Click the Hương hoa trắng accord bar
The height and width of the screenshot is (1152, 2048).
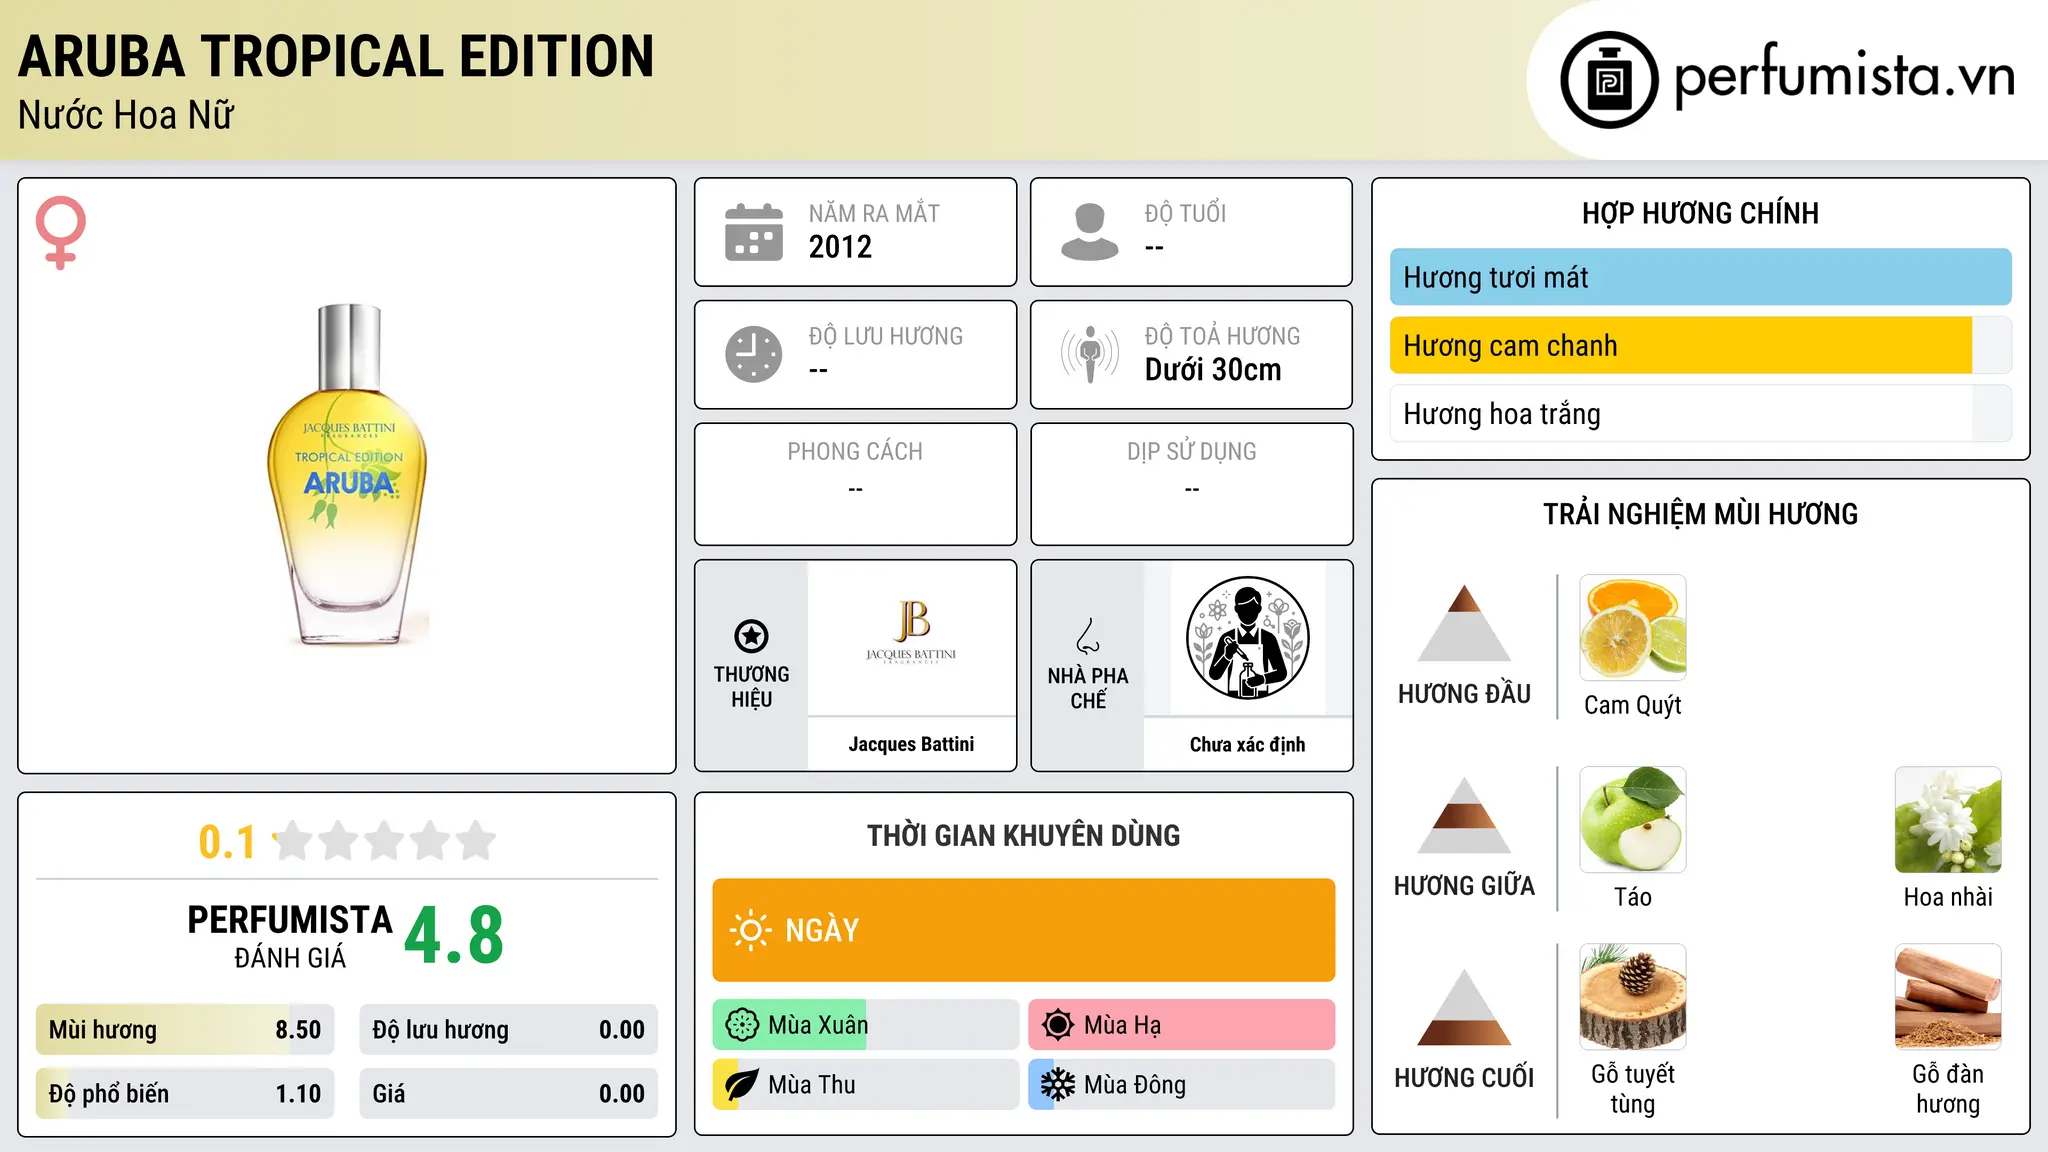coord(1701,414)
